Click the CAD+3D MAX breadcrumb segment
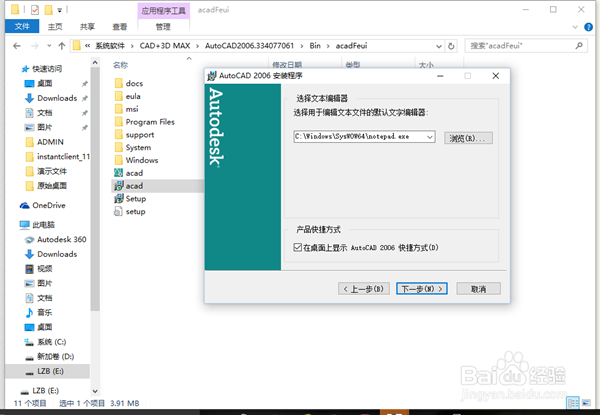The image size is (600, 415). [165, 46]
